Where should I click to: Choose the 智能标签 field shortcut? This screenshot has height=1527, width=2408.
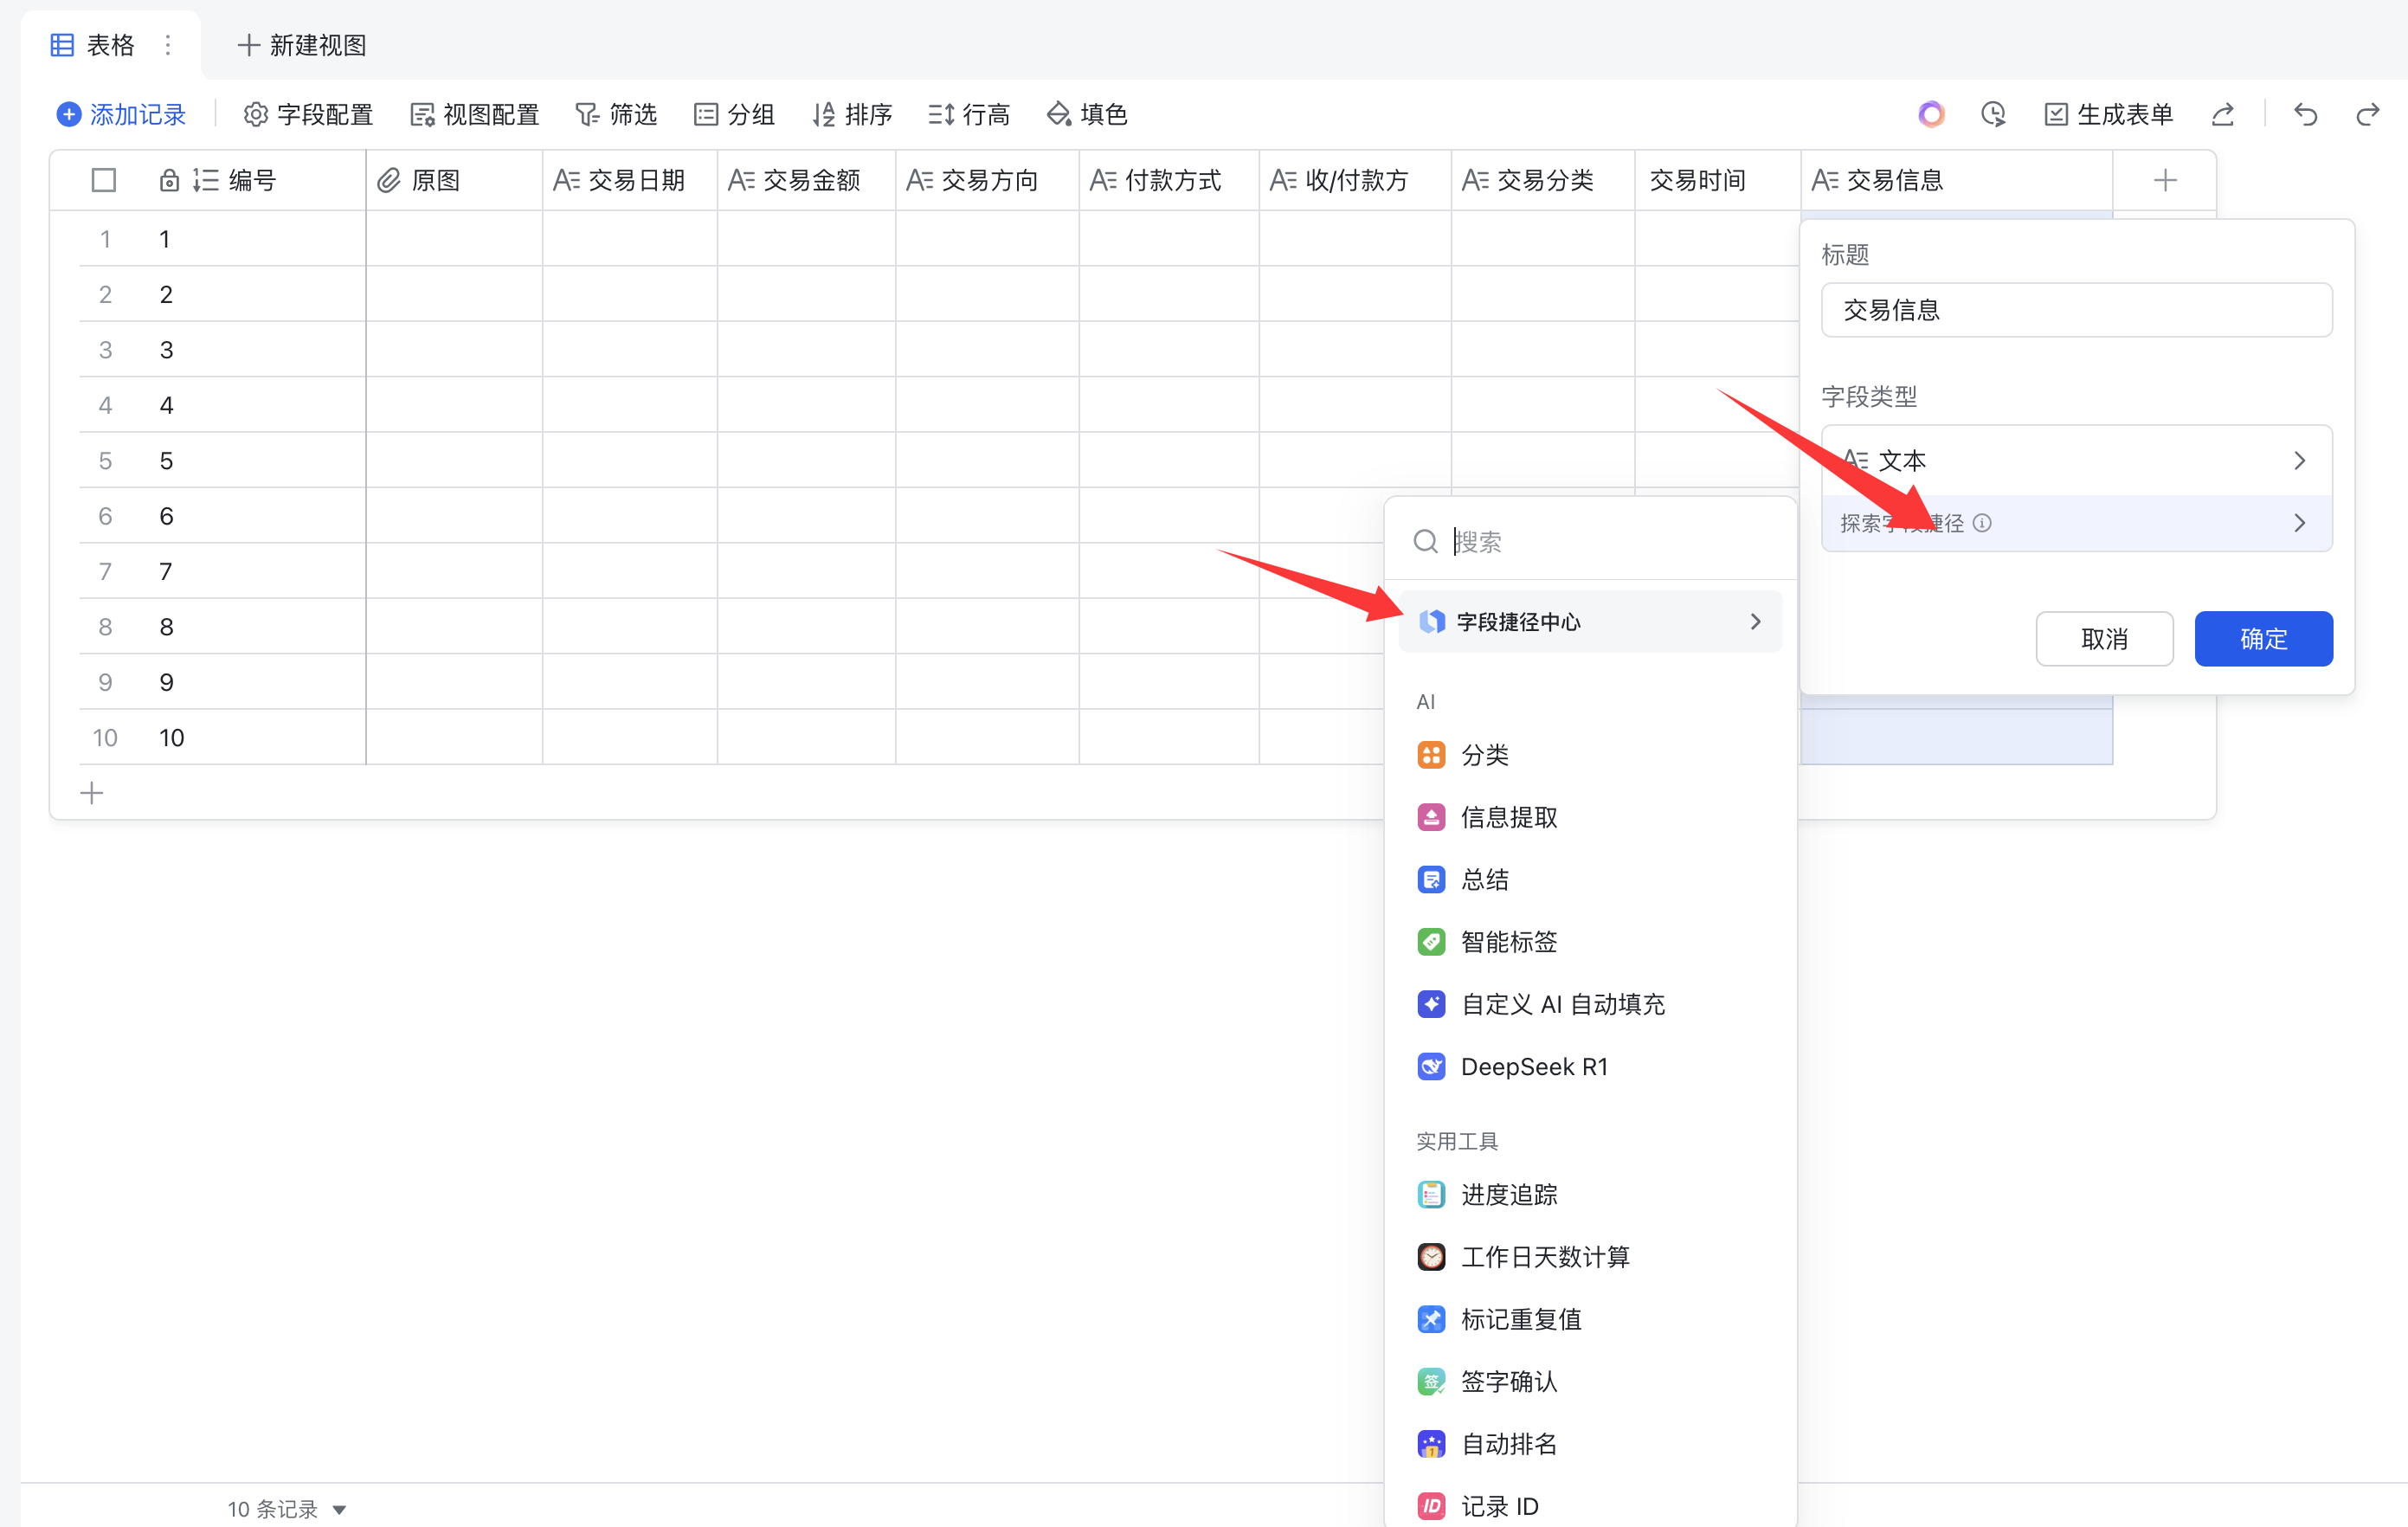tap(1508, 942)
